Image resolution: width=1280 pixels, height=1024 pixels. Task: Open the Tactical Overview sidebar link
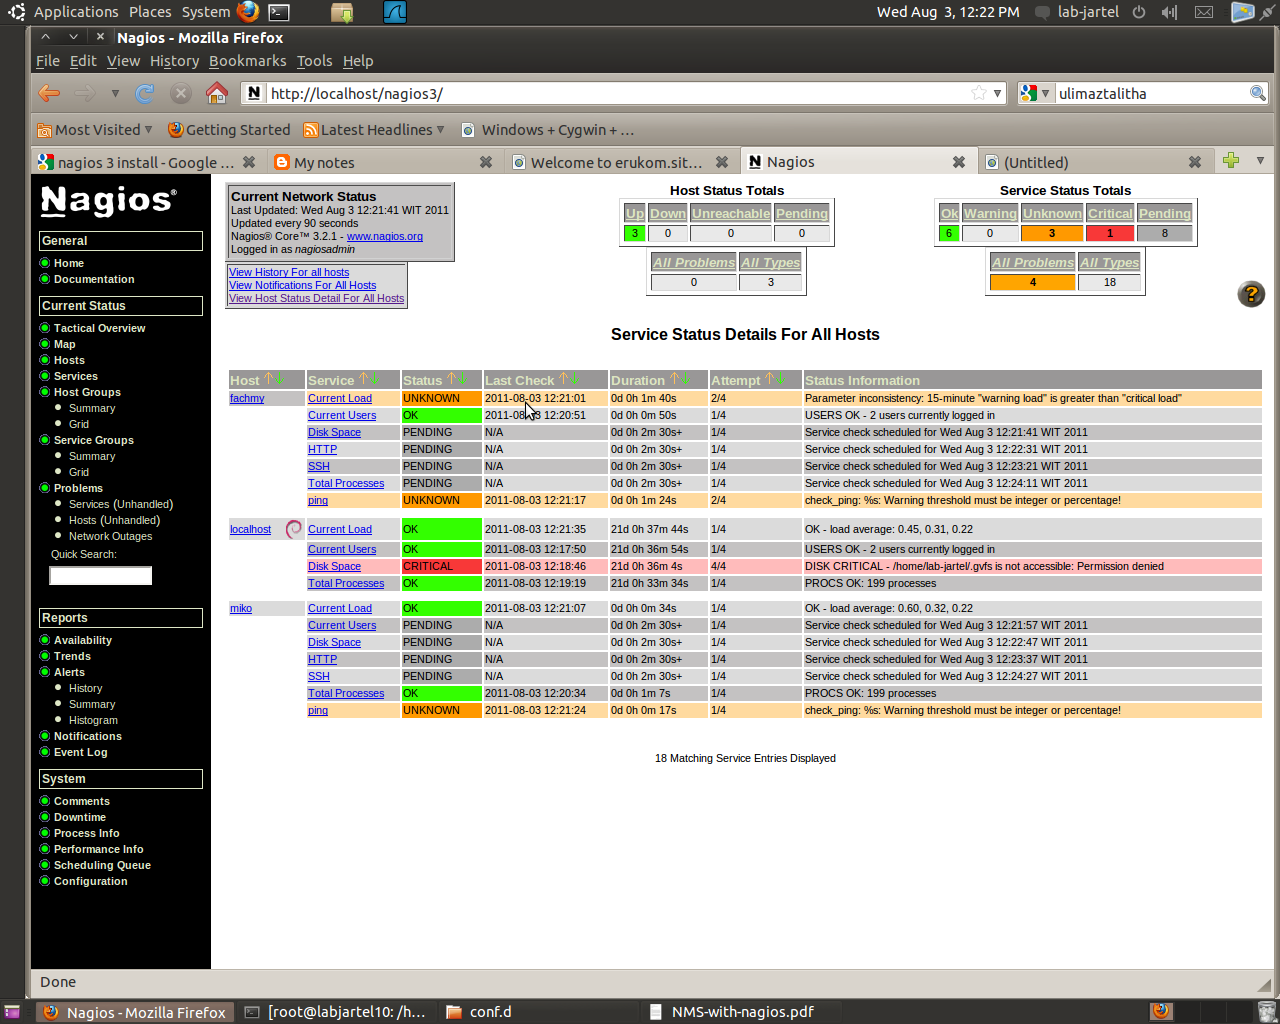[99, 328]
